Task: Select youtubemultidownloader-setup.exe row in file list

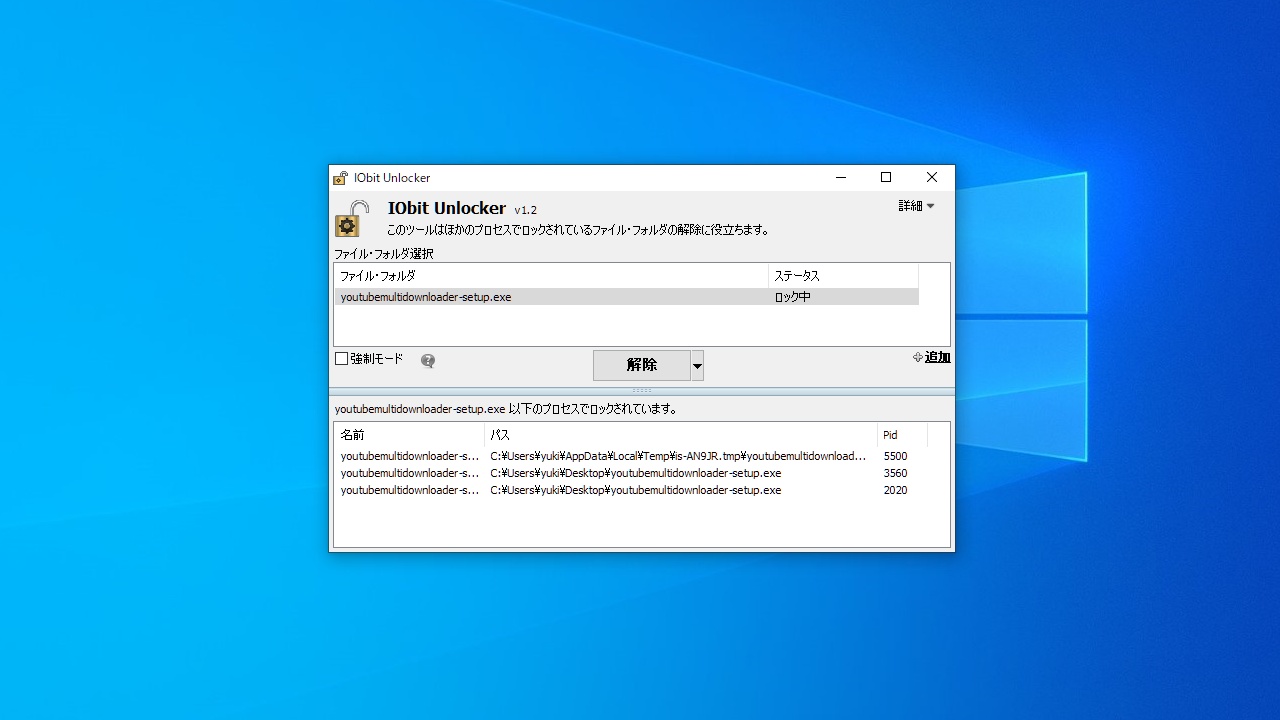Action: [626, 297]
